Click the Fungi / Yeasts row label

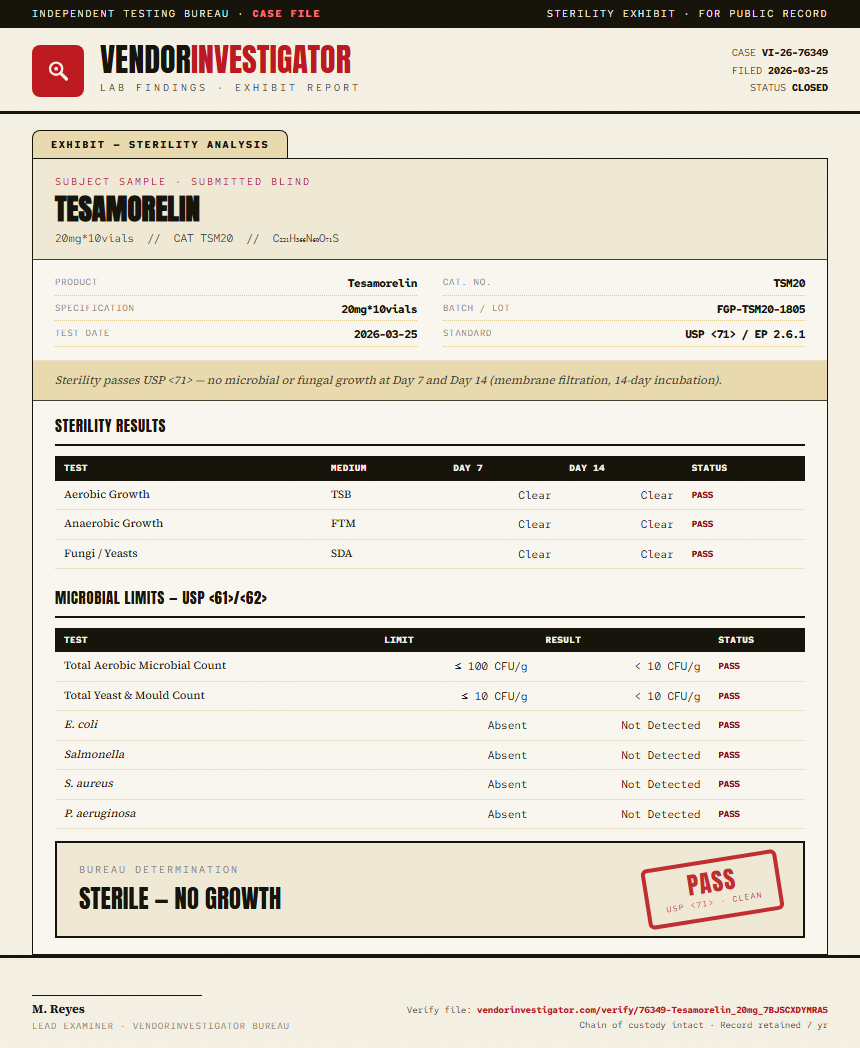click(101, 553)
